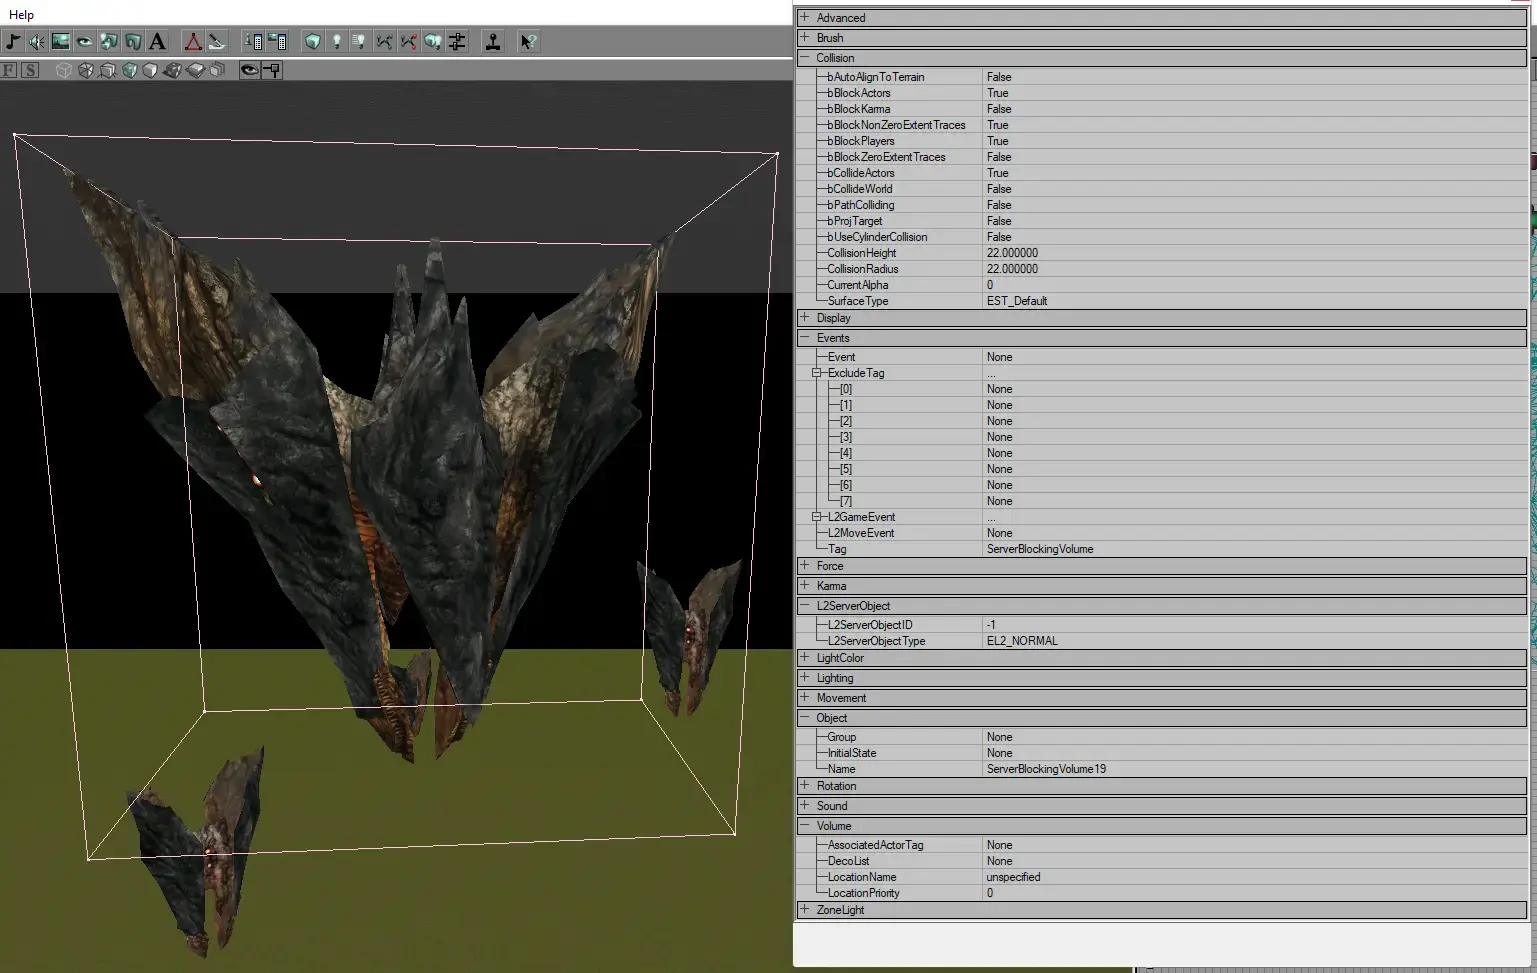Screen dimensions: 1537x973
Task: Select ExcludeTag element [3] row
Action: coord(1162,437)
